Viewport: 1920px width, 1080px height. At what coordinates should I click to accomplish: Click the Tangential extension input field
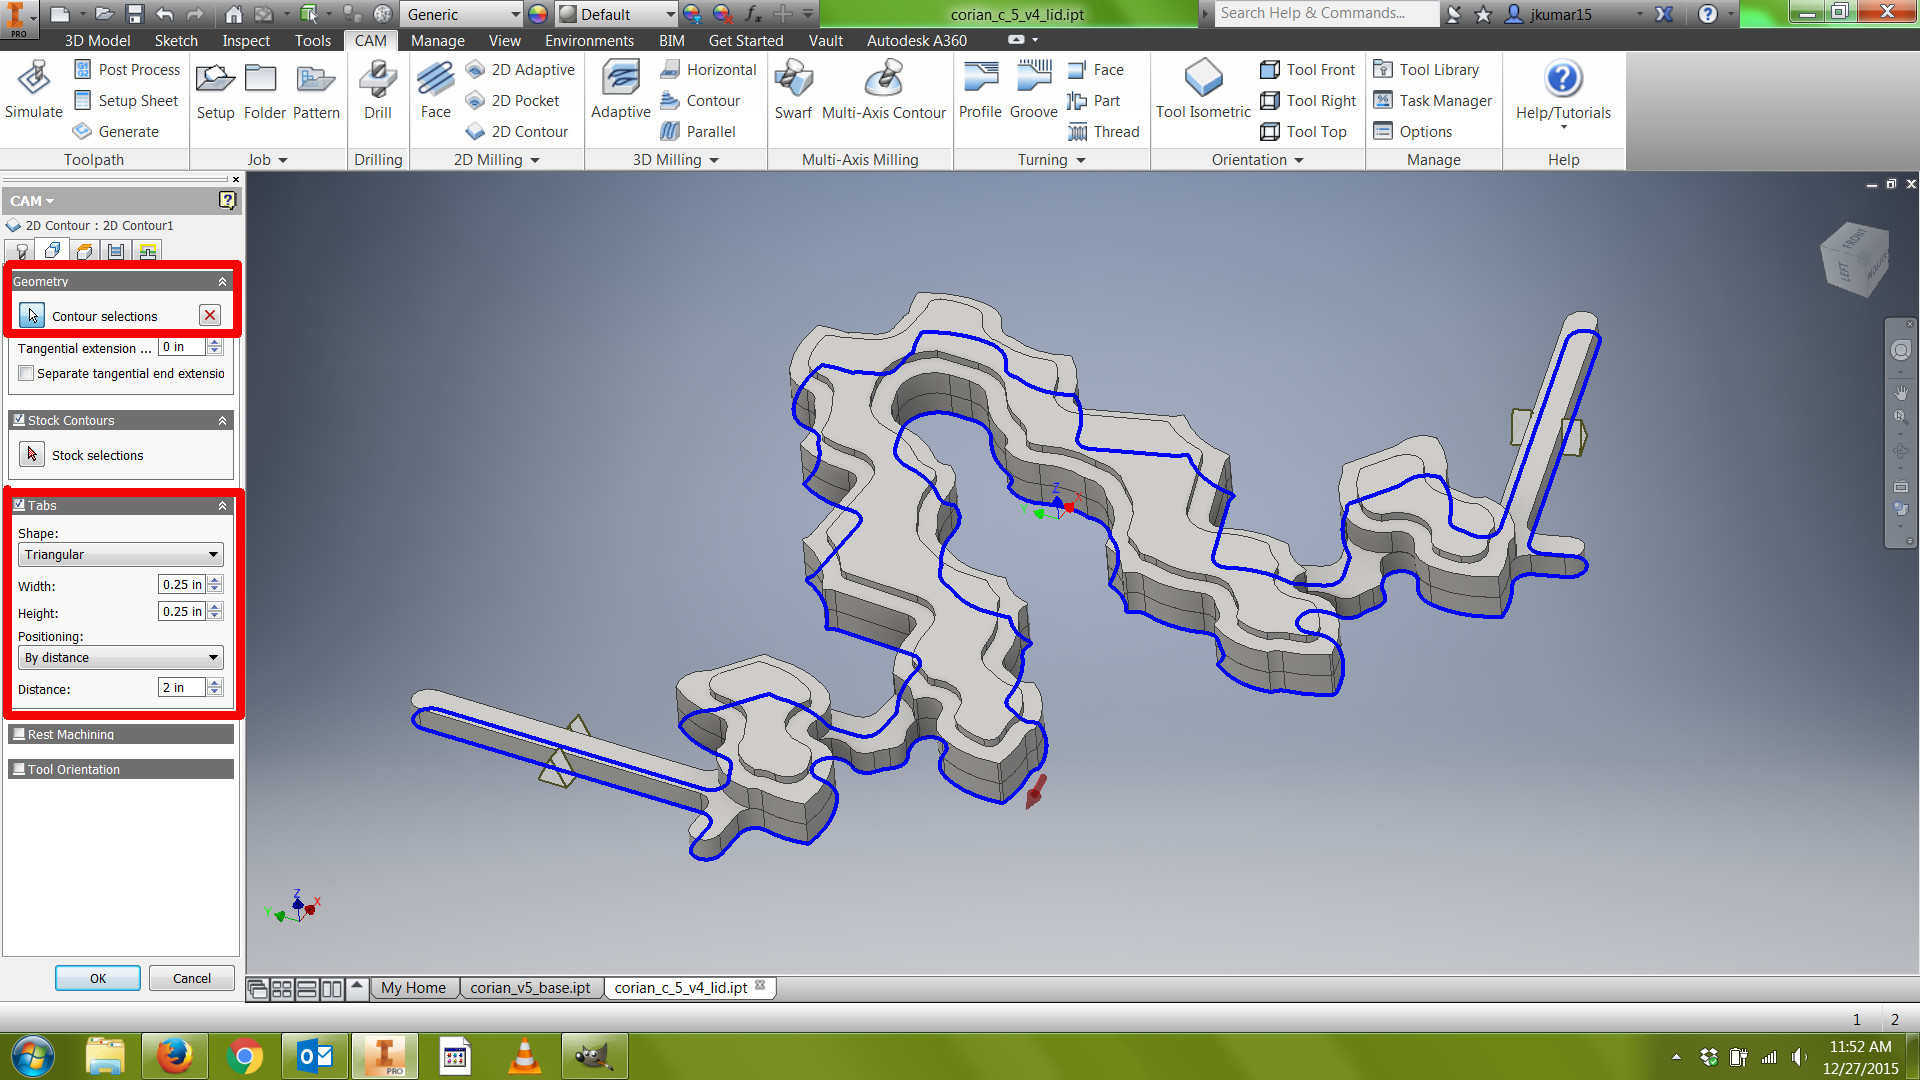(x=181, y=346)
